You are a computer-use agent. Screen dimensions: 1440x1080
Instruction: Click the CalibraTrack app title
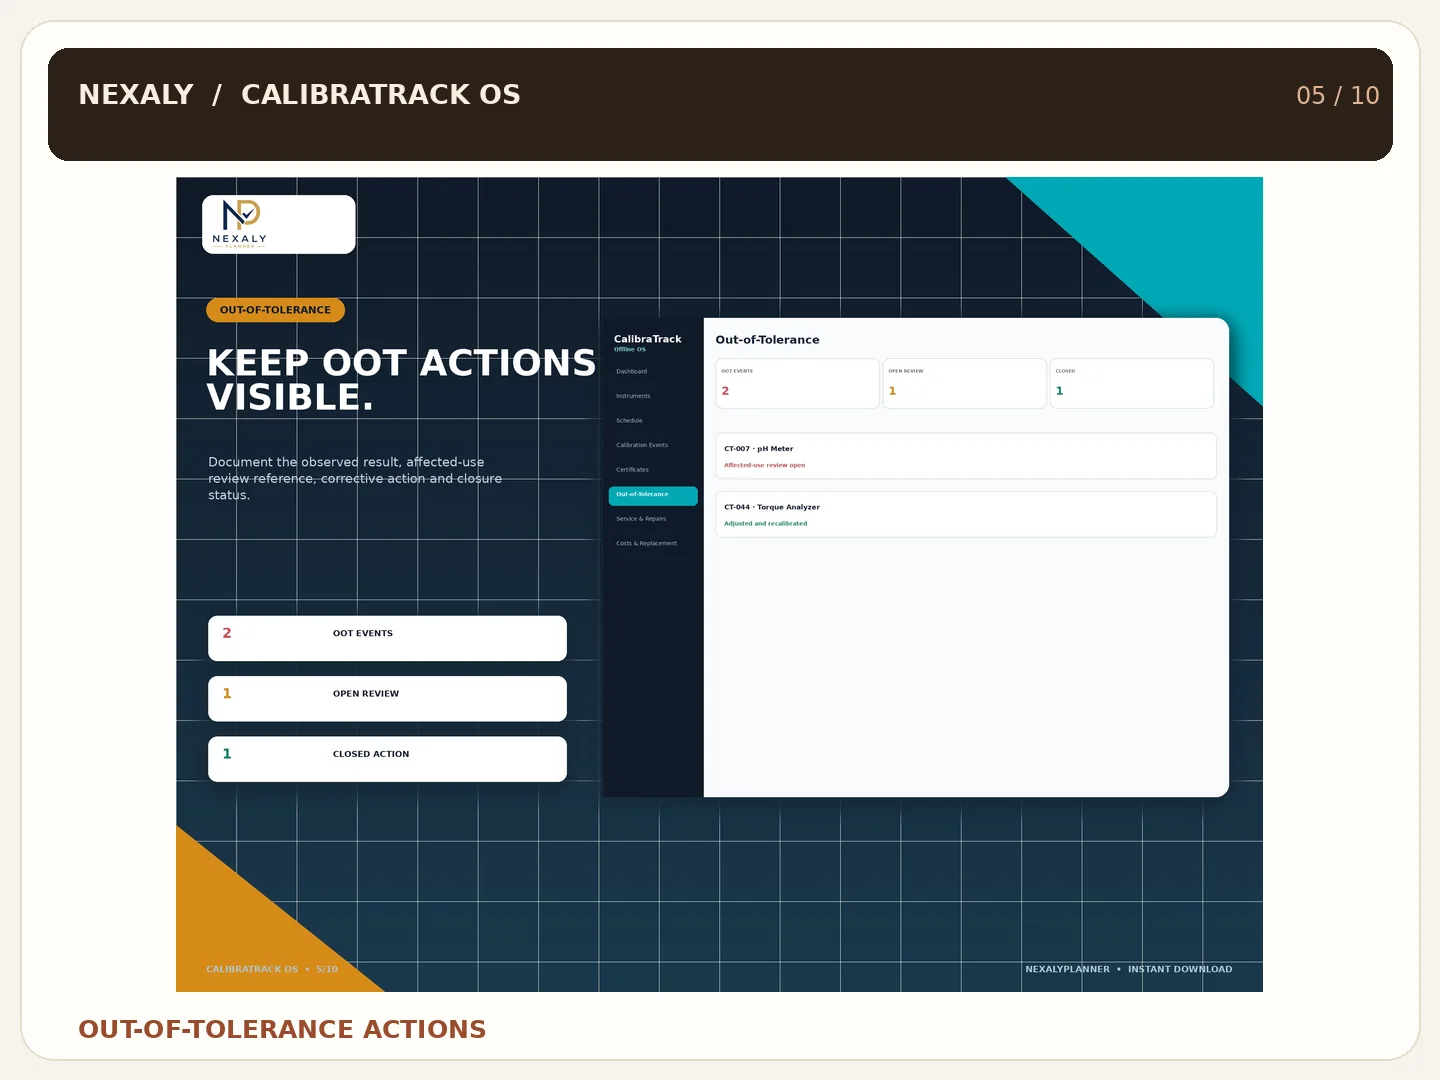(647, 339)
